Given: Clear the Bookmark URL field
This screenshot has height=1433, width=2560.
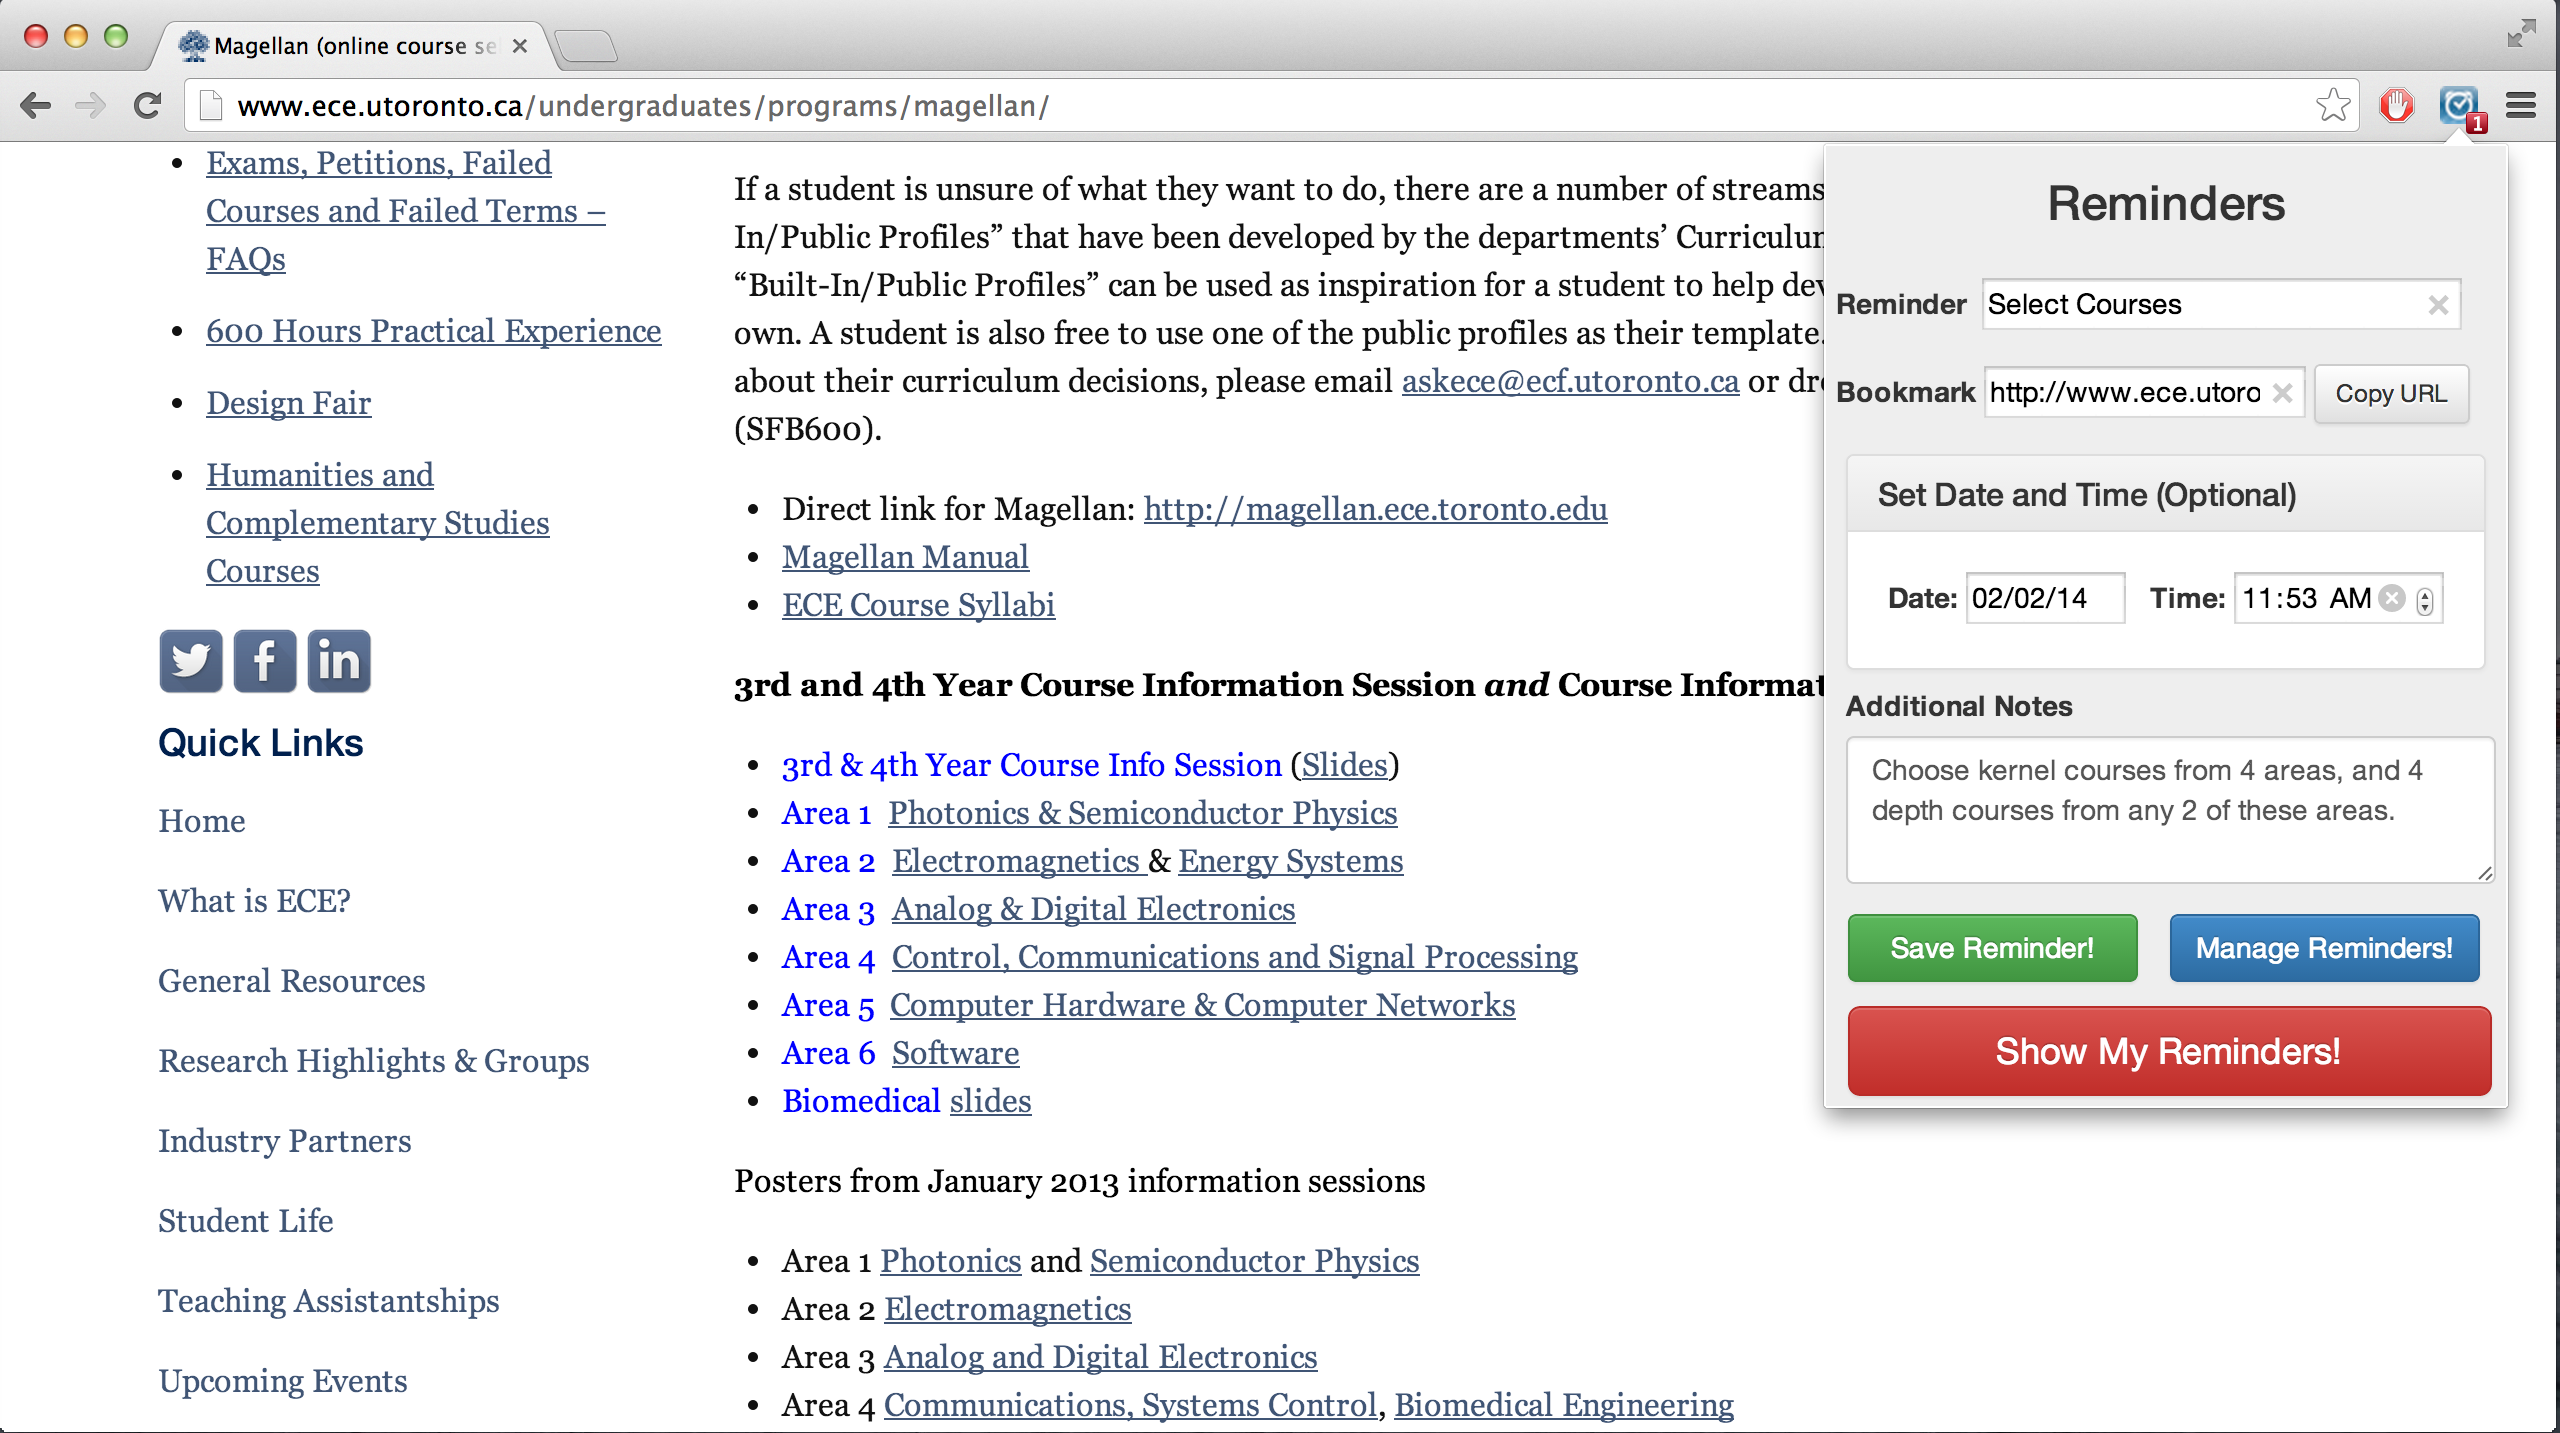Looking at the screenshot, I should click(2282, 393).
